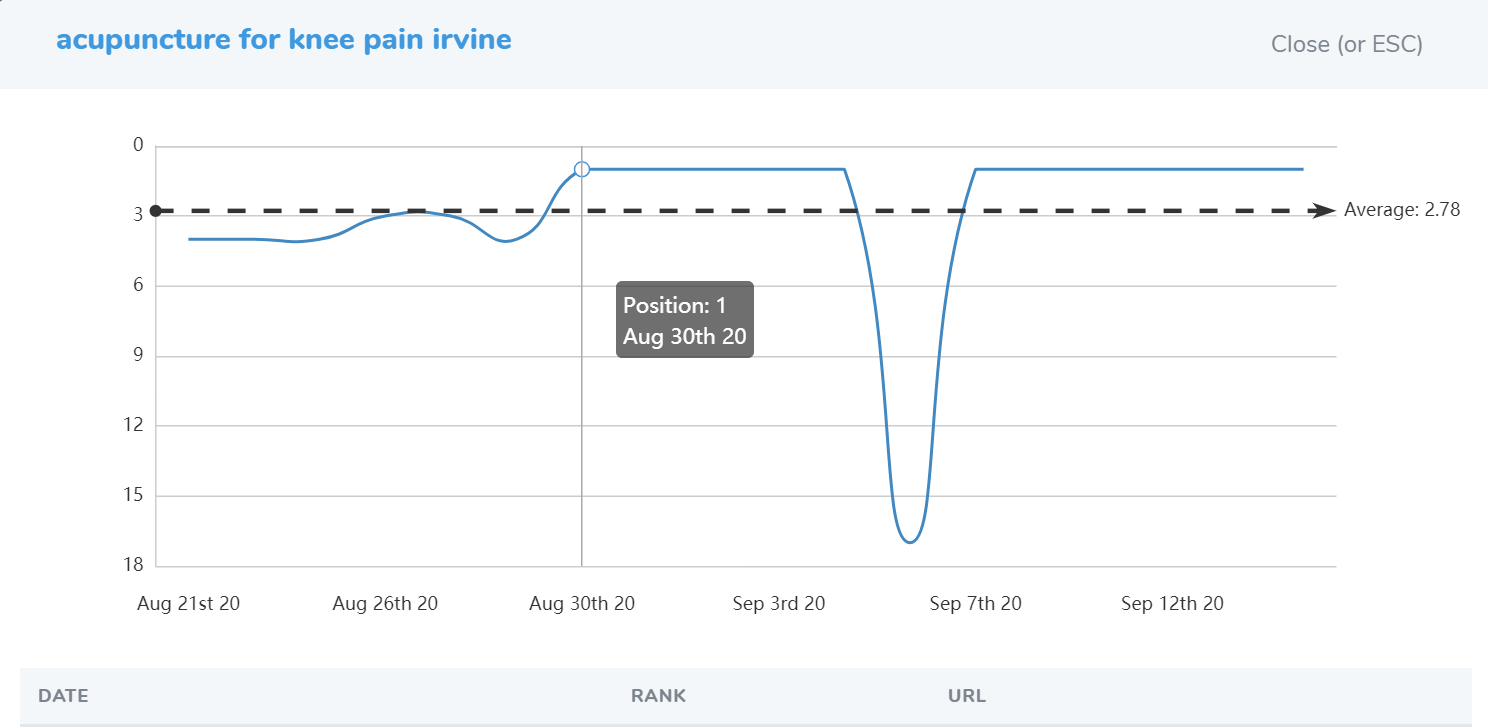Select the 'Sep 7th 20' axis label
Viewport: 1488px width, 728px height.
click(975, 603)
